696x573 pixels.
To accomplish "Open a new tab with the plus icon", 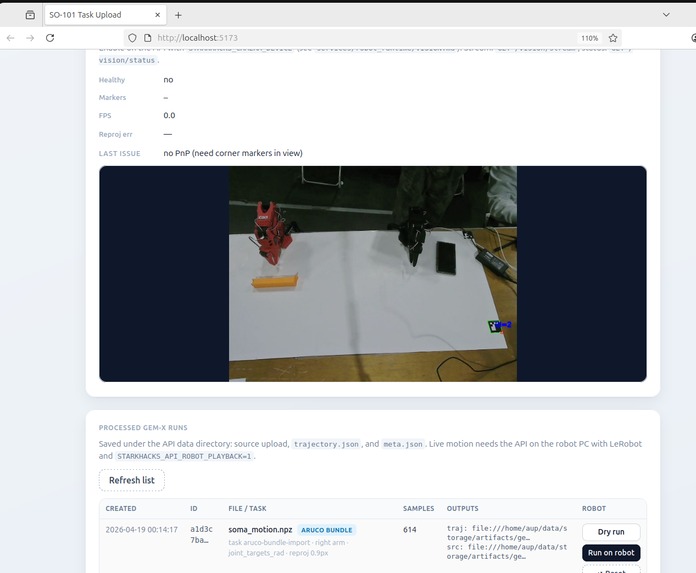I will [178, 15].
